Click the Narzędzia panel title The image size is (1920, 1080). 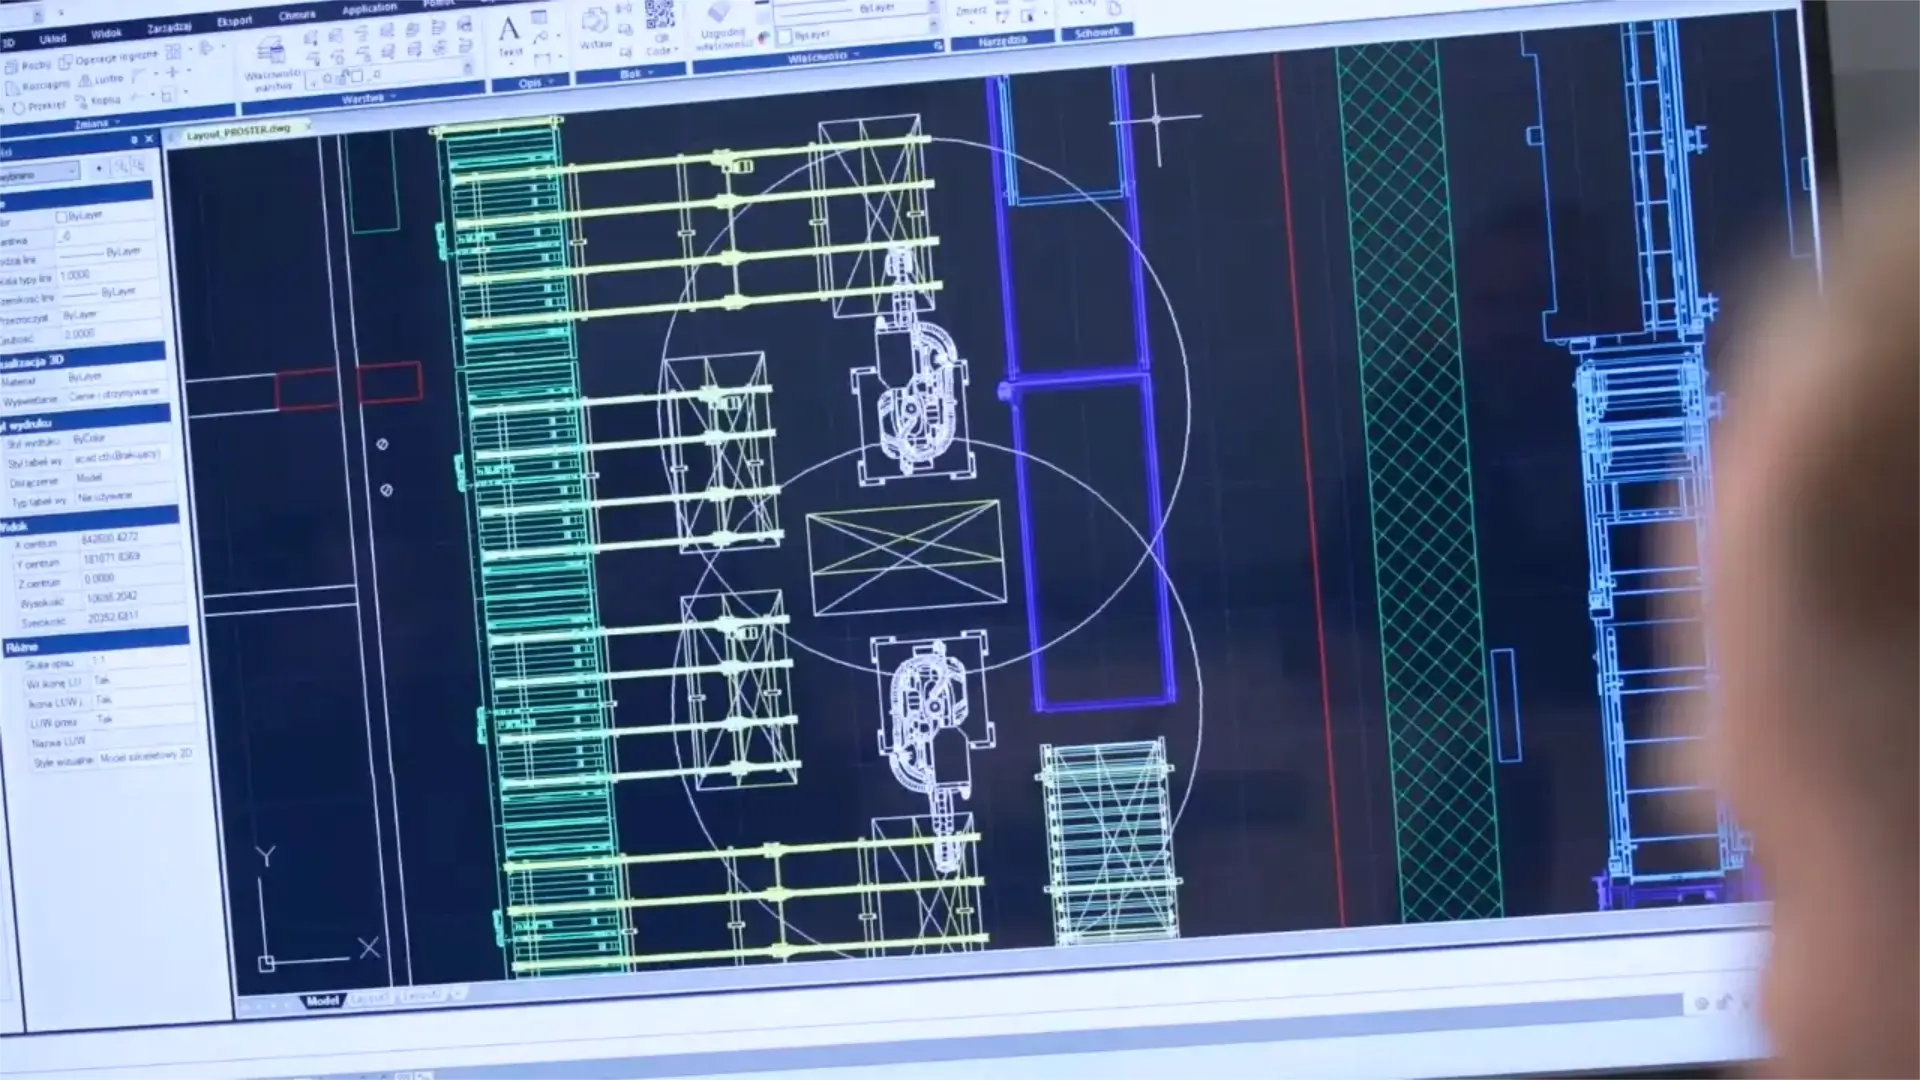point(1002,41)
